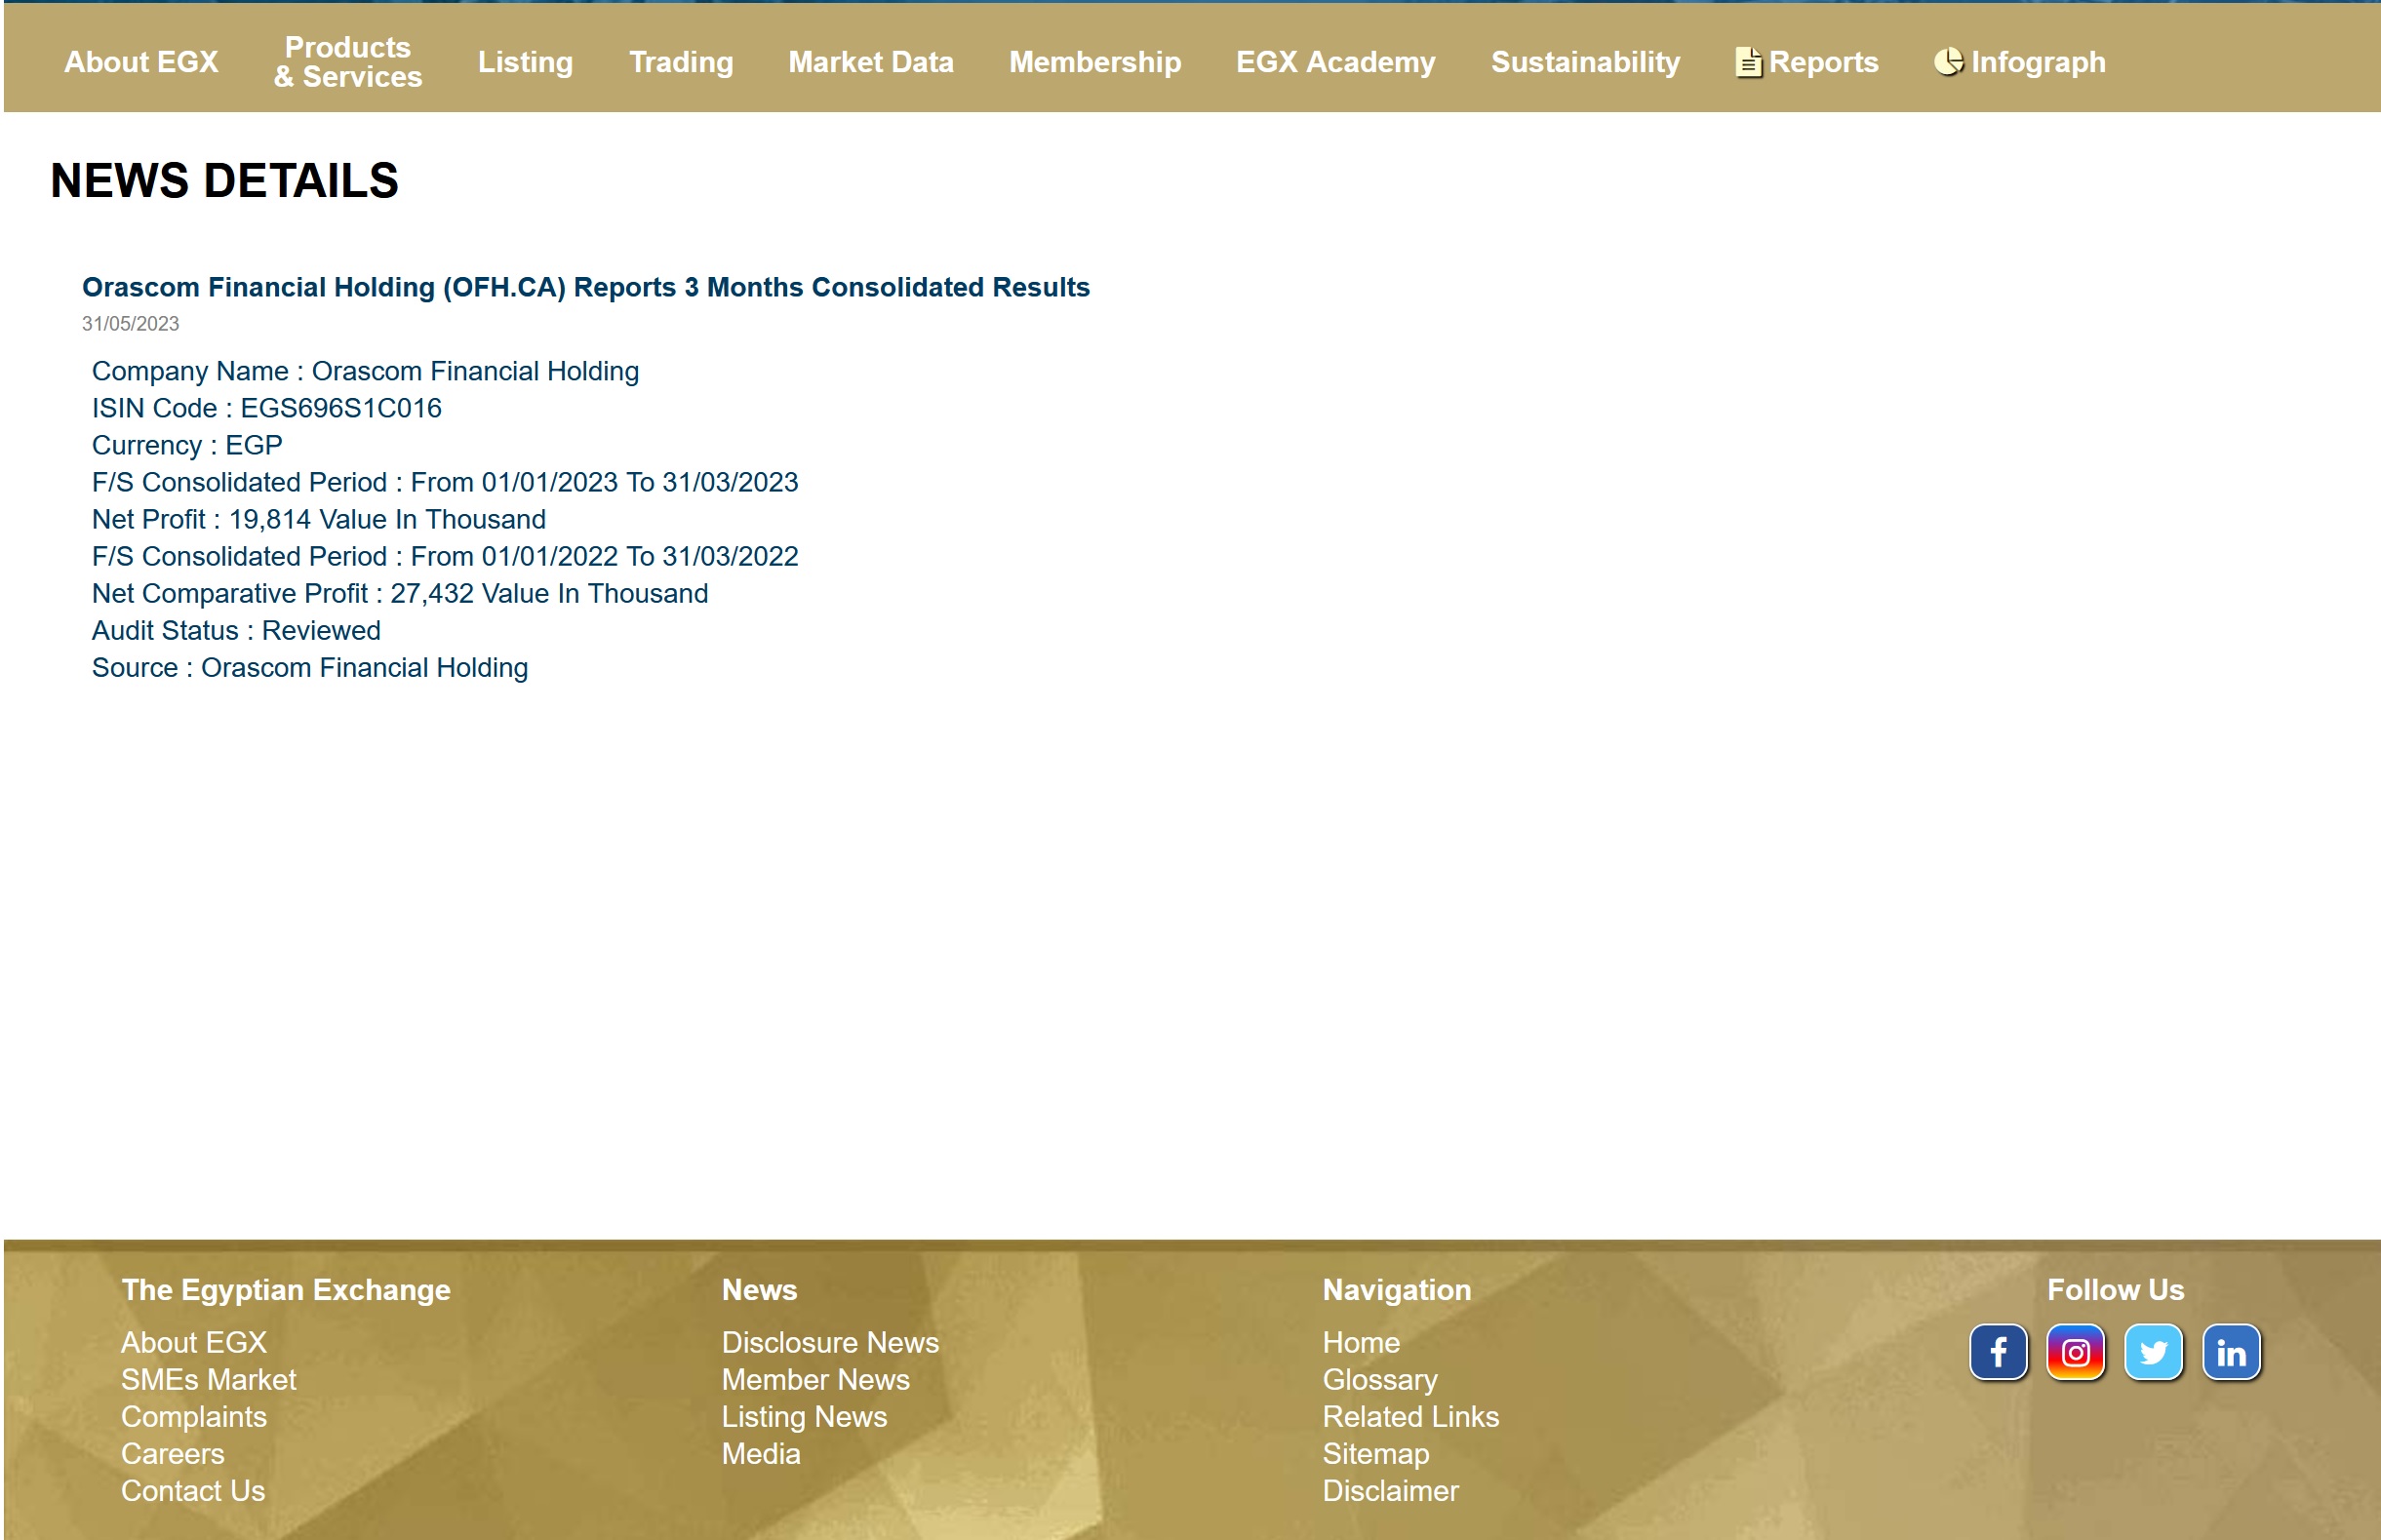This screenshot has width=2381, height=1540.
Task: Click Contact Us footer link
Action: (x=193, y=1490)
